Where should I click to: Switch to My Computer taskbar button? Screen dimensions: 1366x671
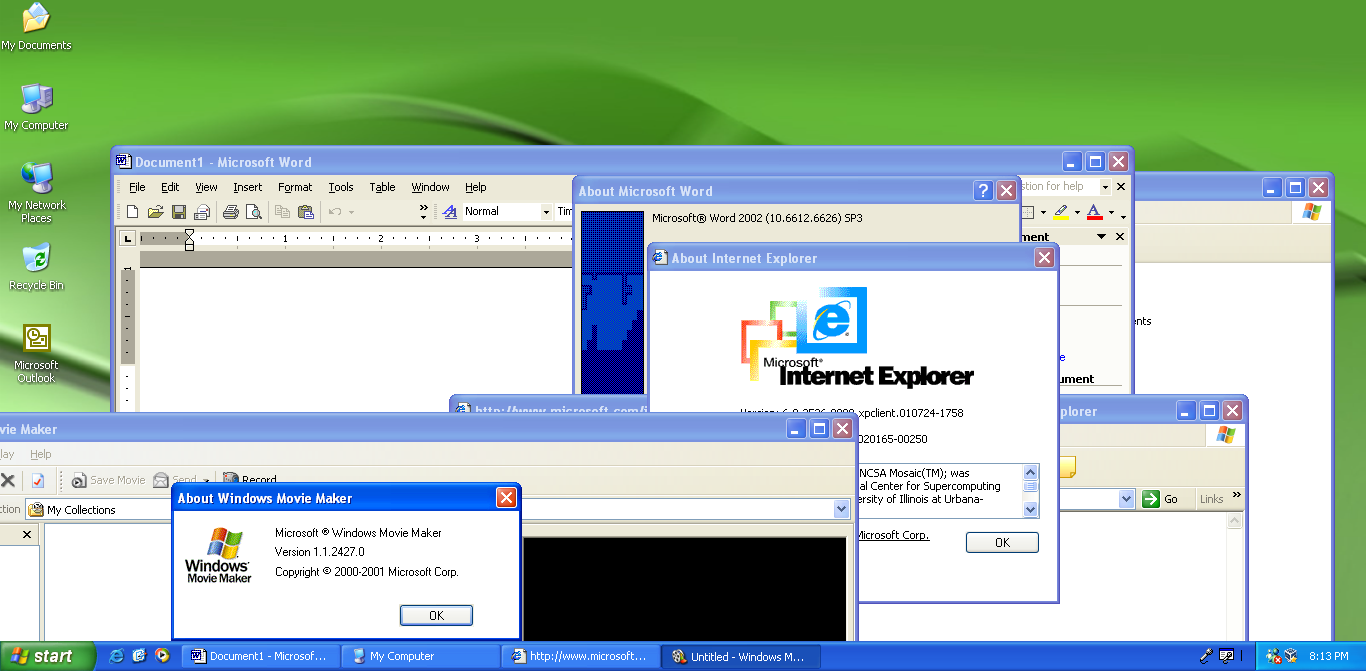pos(420,656)
